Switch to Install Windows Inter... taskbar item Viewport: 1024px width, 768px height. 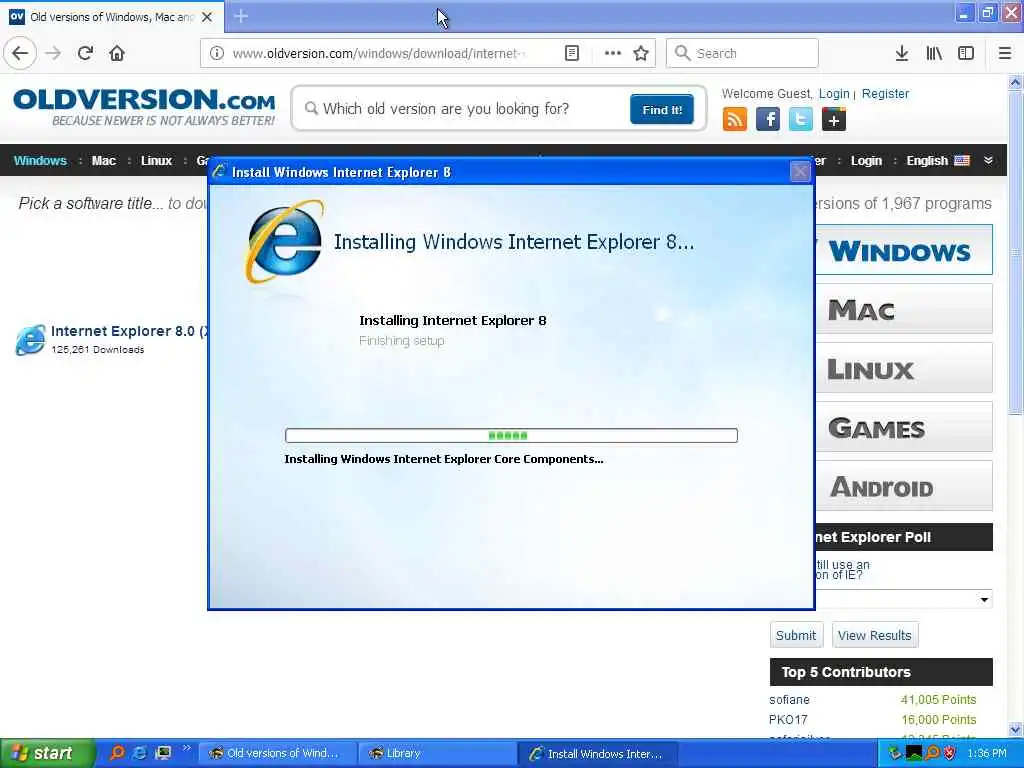pos(598,753)
